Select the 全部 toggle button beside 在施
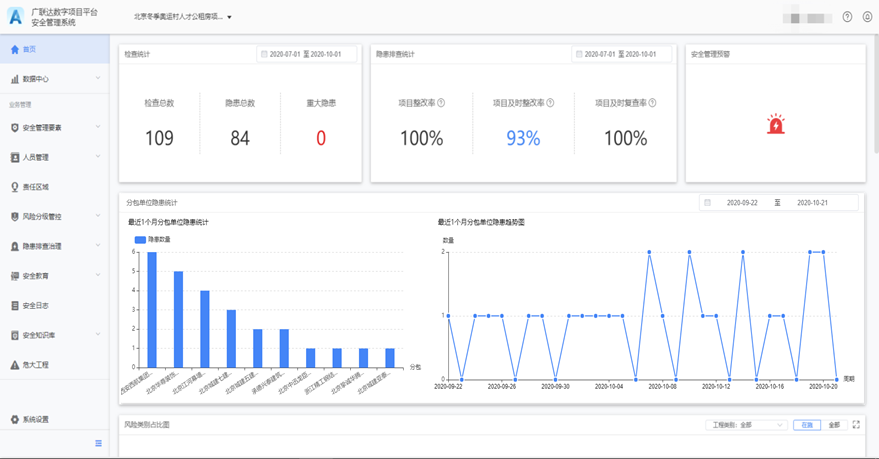Screen dimensions: 879x459 click(834, 425)
